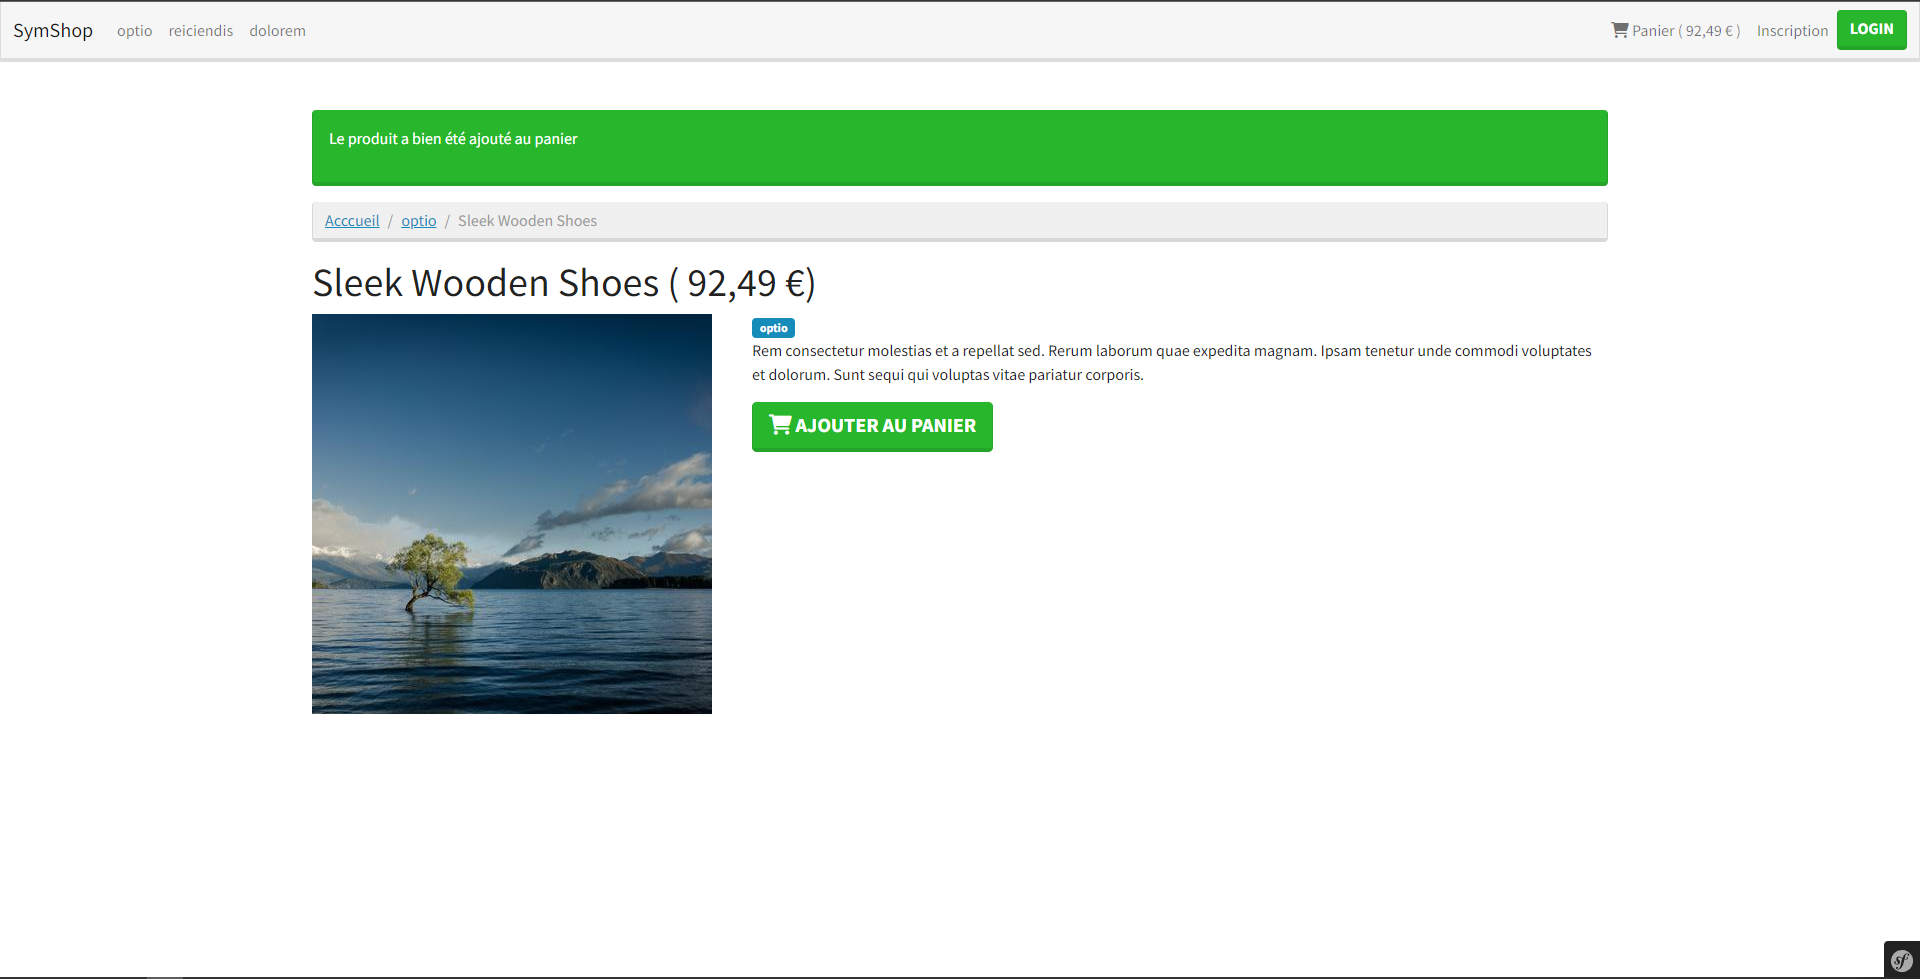Go to the SymShop home brand
1920x979 pixels.
(53, 31)
